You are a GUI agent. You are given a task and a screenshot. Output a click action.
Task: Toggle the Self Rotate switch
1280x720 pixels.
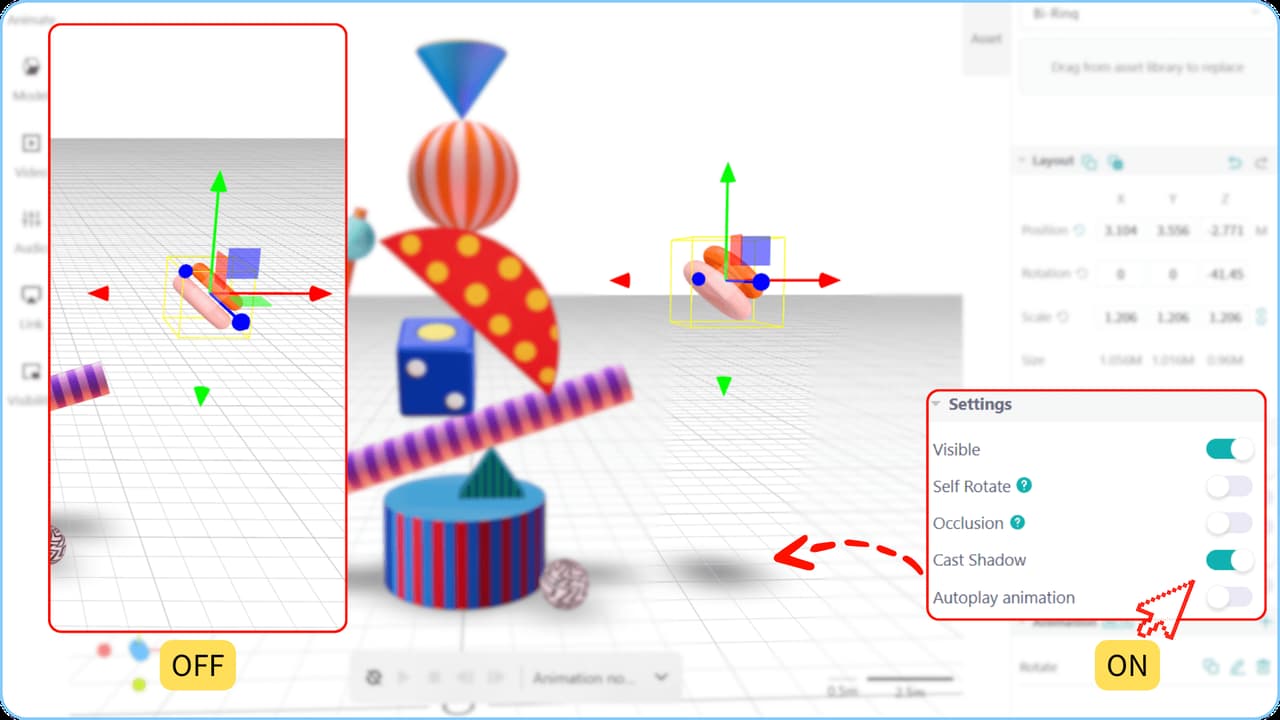[x=1229, y=486]
